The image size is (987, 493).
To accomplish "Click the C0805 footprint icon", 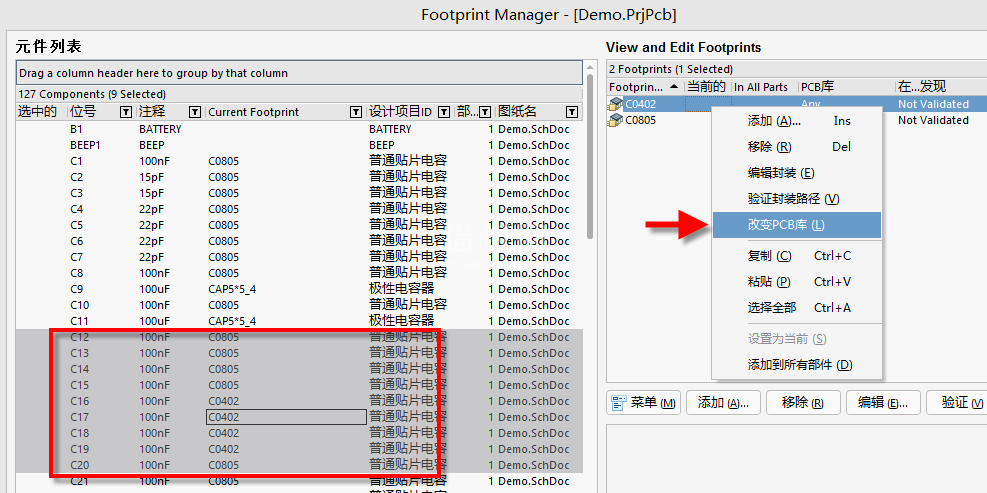I will click(x=617, y=120).
